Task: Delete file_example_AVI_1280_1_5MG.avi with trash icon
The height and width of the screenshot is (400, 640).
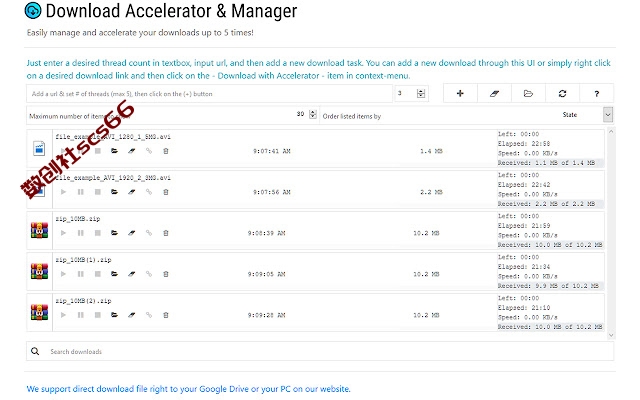Action: pyautogui.click(x=166, y=151)
